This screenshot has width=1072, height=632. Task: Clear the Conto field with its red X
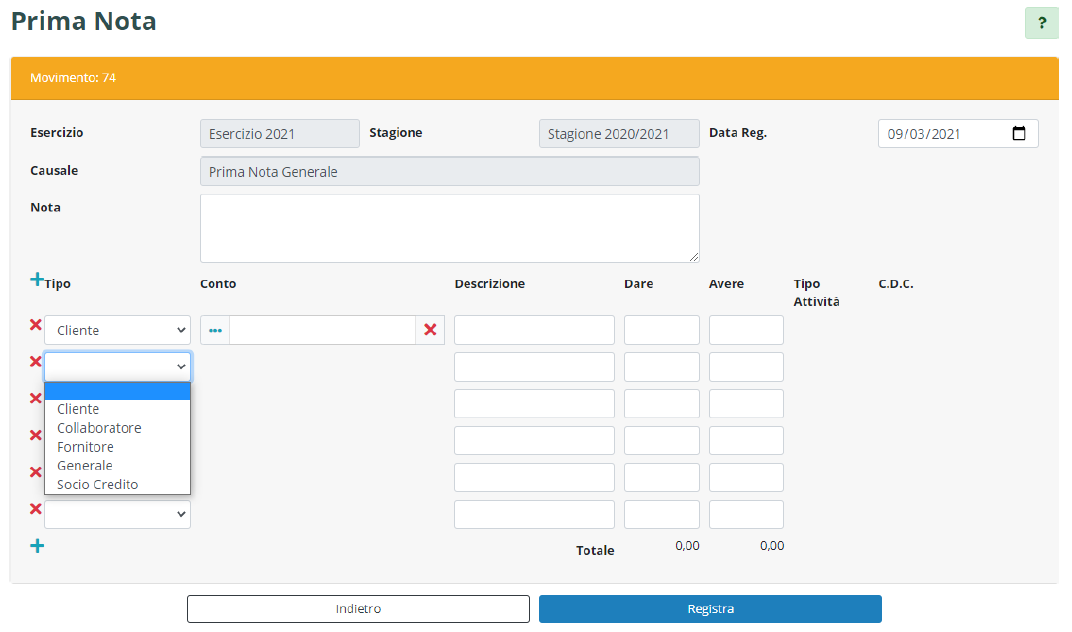point(430,330)
